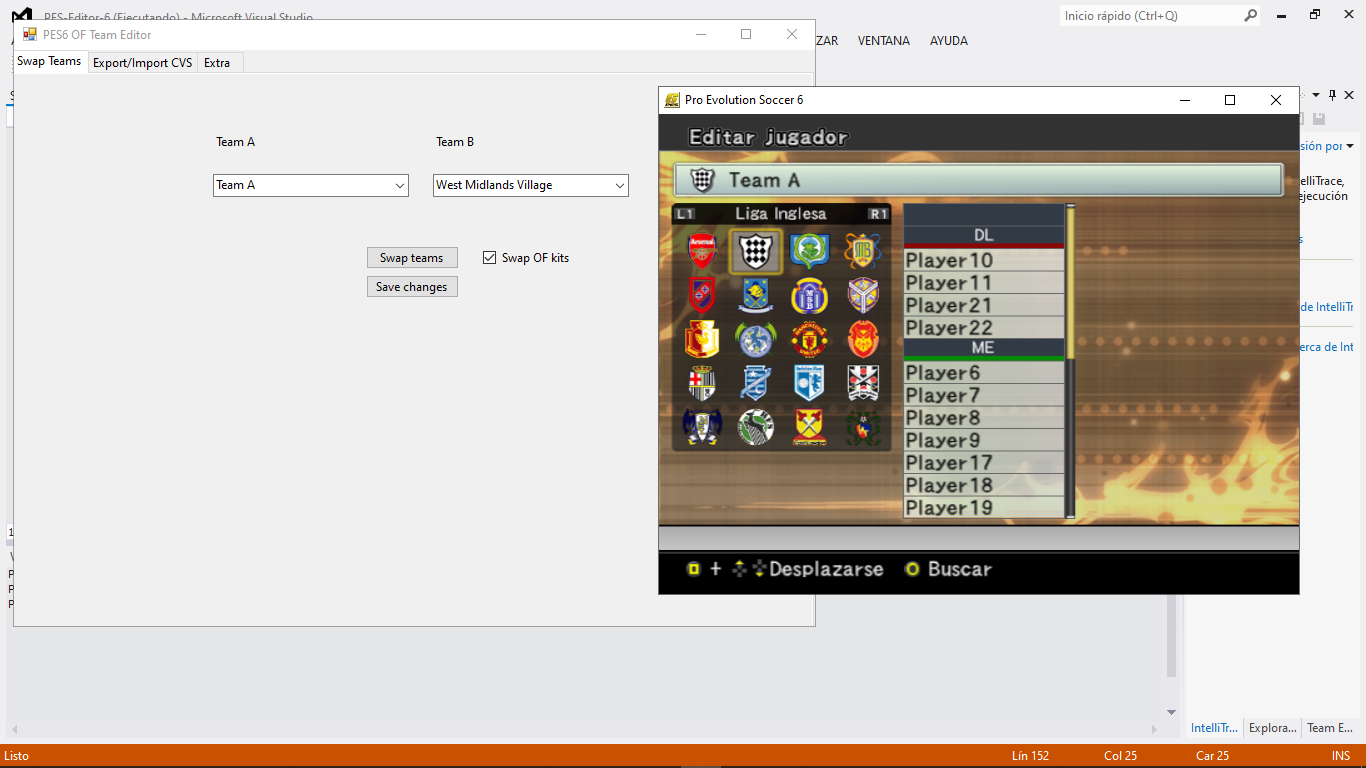Viewport: 1366px width, 768px height.
Task: Pick the purple hexagon crest with white Y
Action: pos(862,295)
